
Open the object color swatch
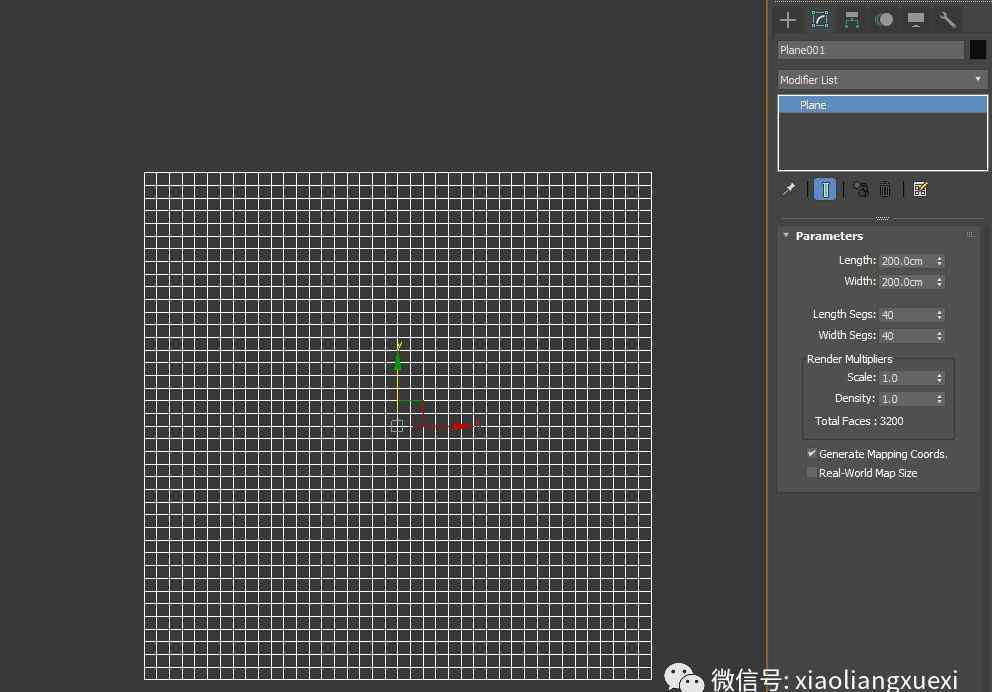point(977,50)
